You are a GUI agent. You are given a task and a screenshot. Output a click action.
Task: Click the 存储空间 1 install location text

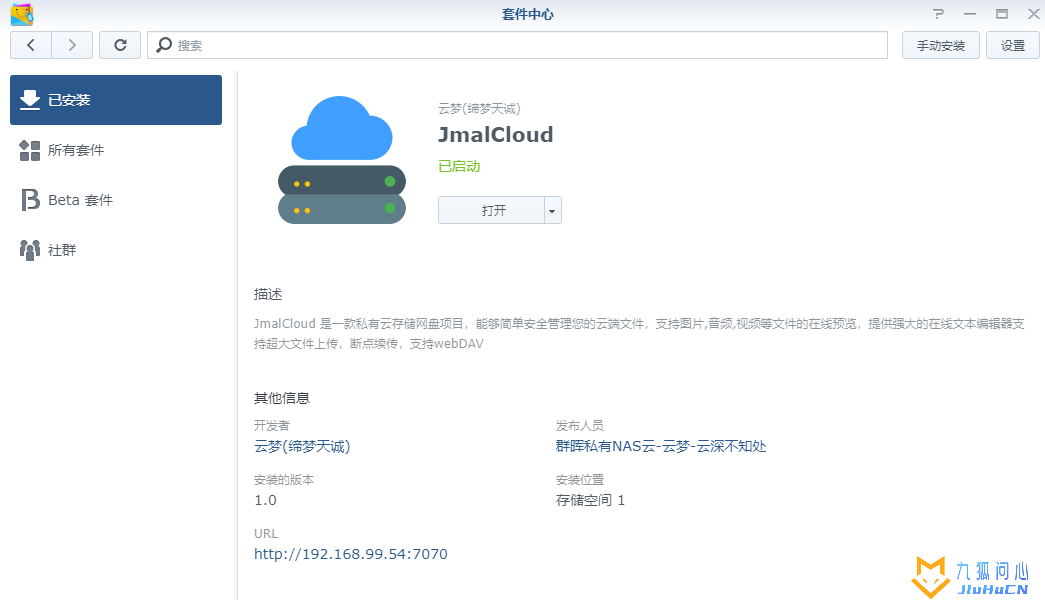tap(590, 500)
